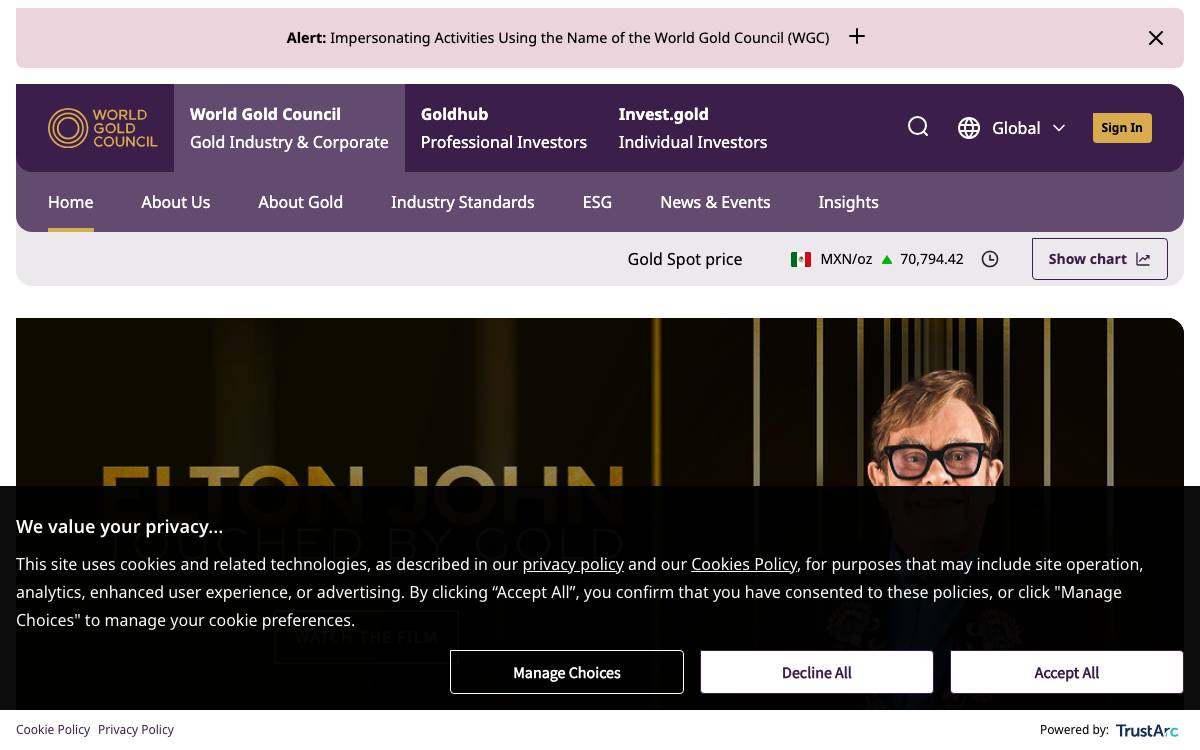The height and width of the screenshot is (750, 1200).
Task: Click the World Gold Council logo
Action: click(x=102, y=128)
